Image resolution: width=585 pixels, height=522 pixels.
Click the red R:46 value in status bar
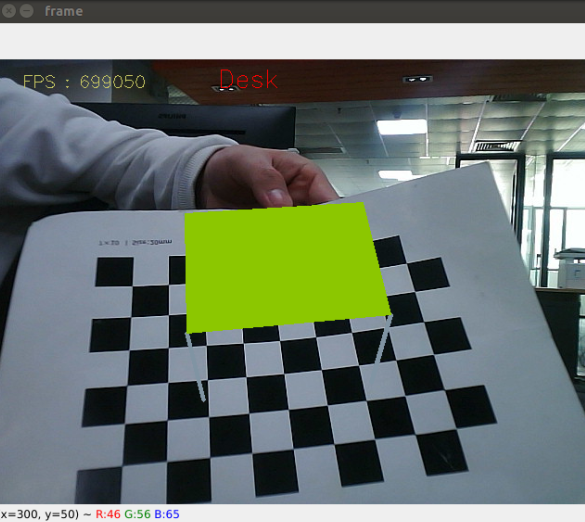point(108,514)
